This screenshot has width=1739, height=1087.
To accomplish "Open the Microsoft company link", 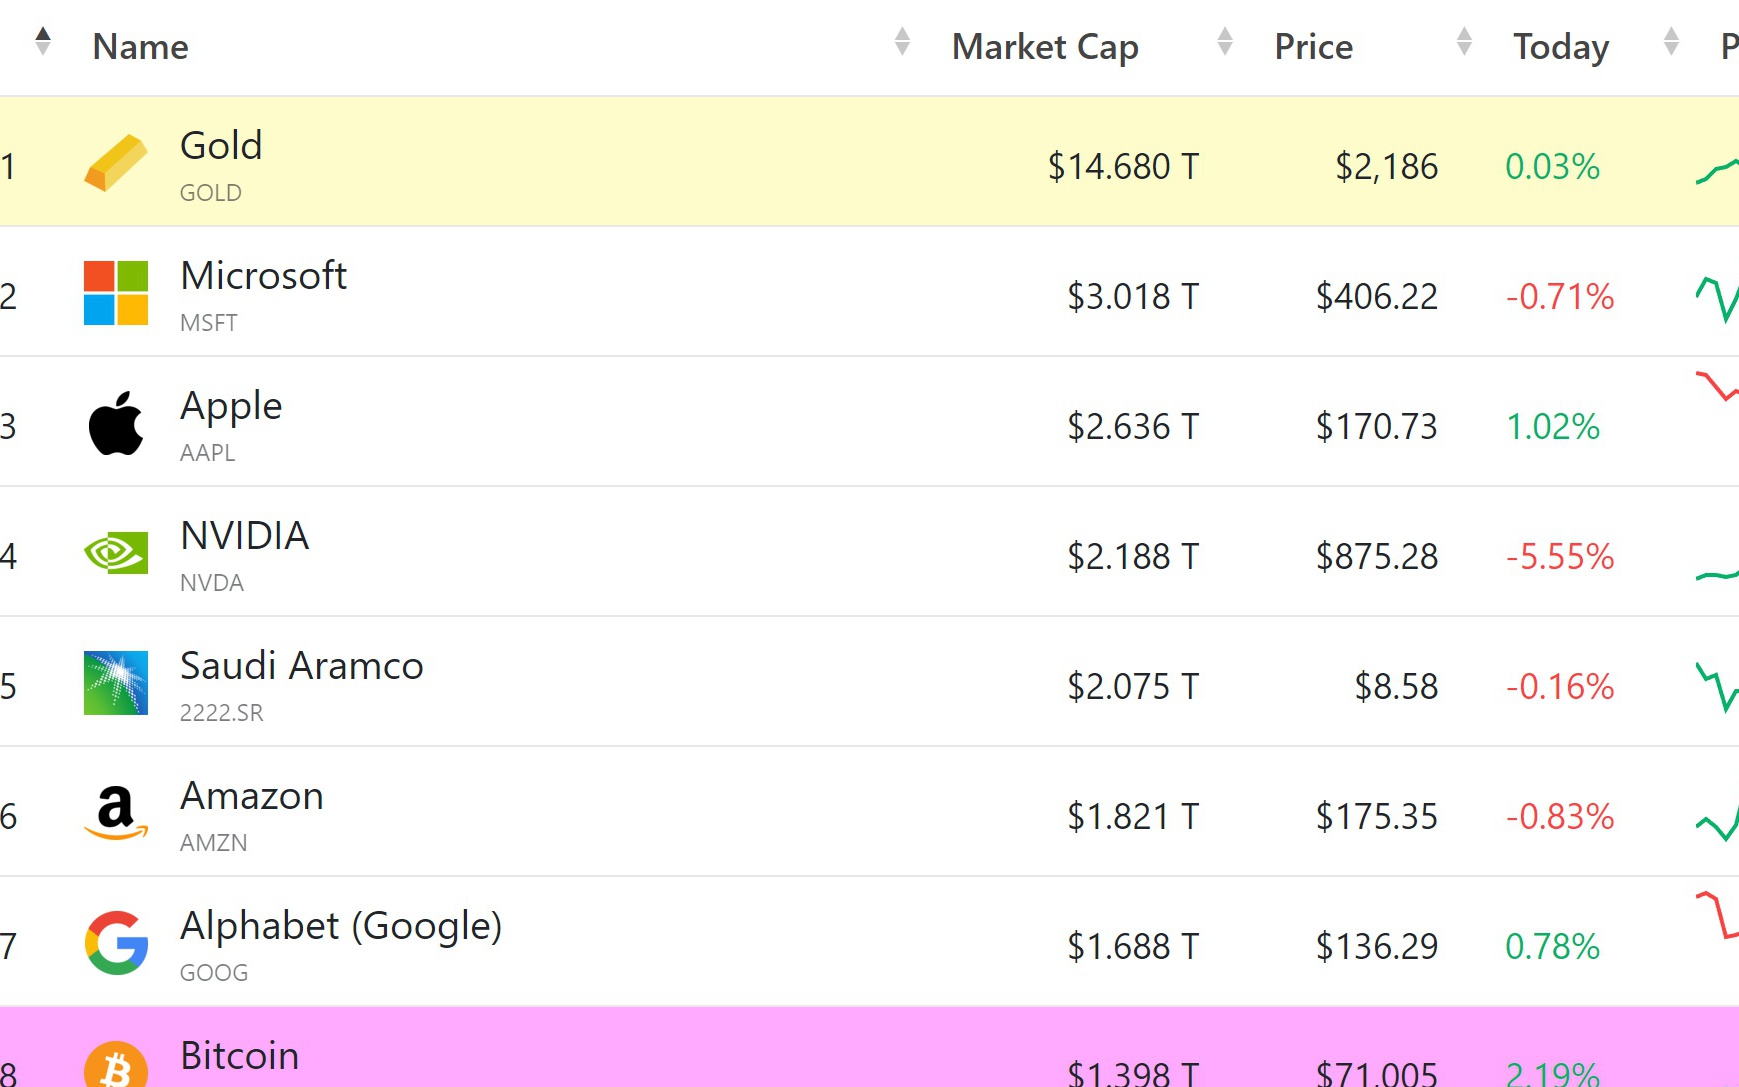I will point(264,276).
